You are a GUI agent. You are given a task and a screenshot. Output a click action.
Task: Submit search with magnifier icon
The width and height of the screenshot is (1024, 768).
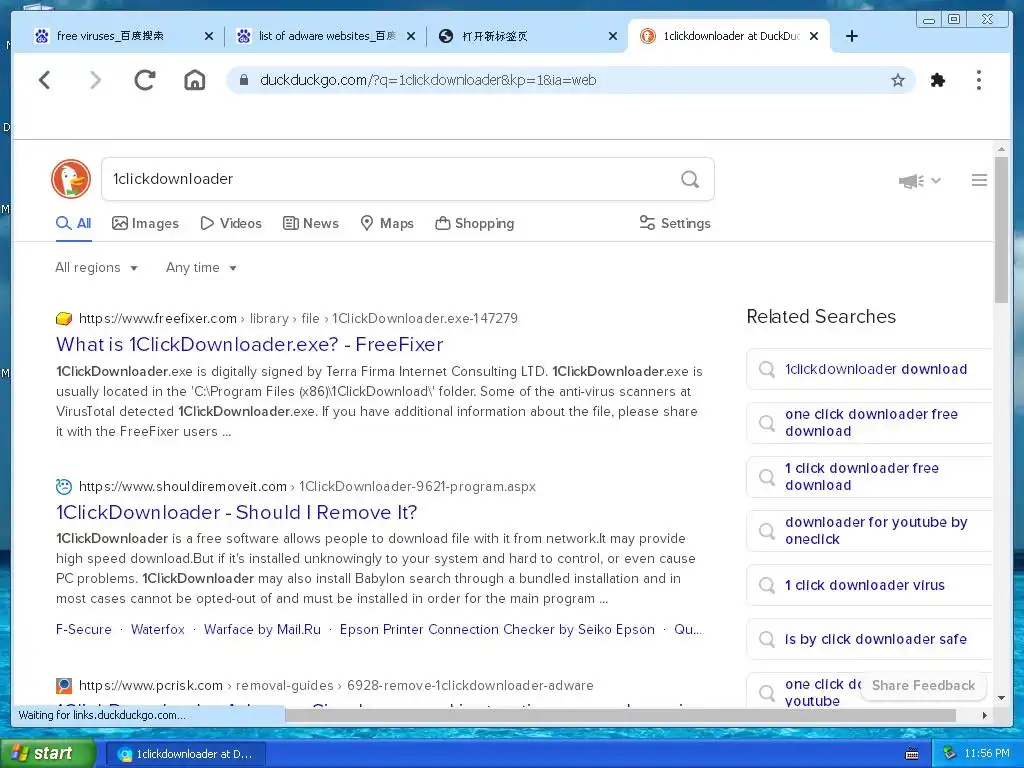click(690, 179)
